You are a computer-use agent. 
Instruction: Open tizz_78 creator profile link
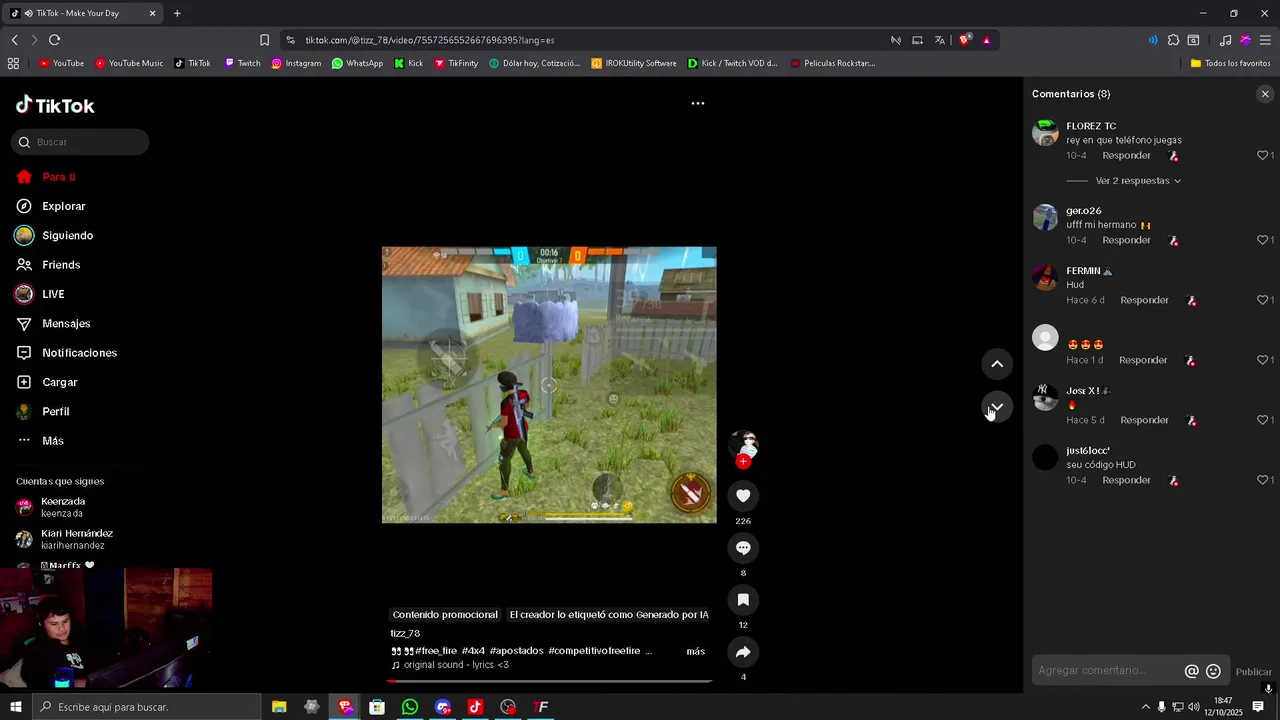405,633
